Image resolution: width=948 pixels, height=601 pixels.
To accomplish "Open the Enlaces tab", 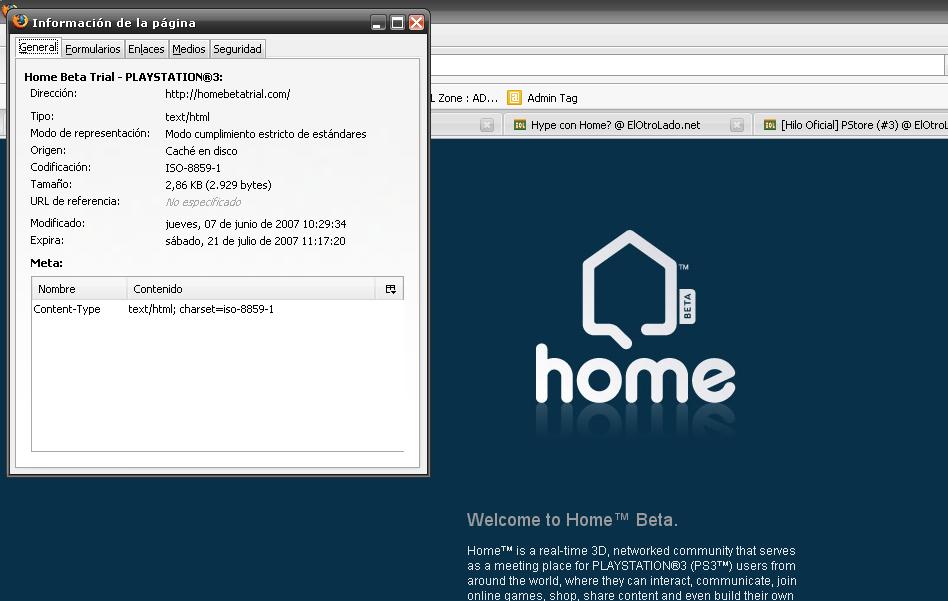I will point(146,49).
